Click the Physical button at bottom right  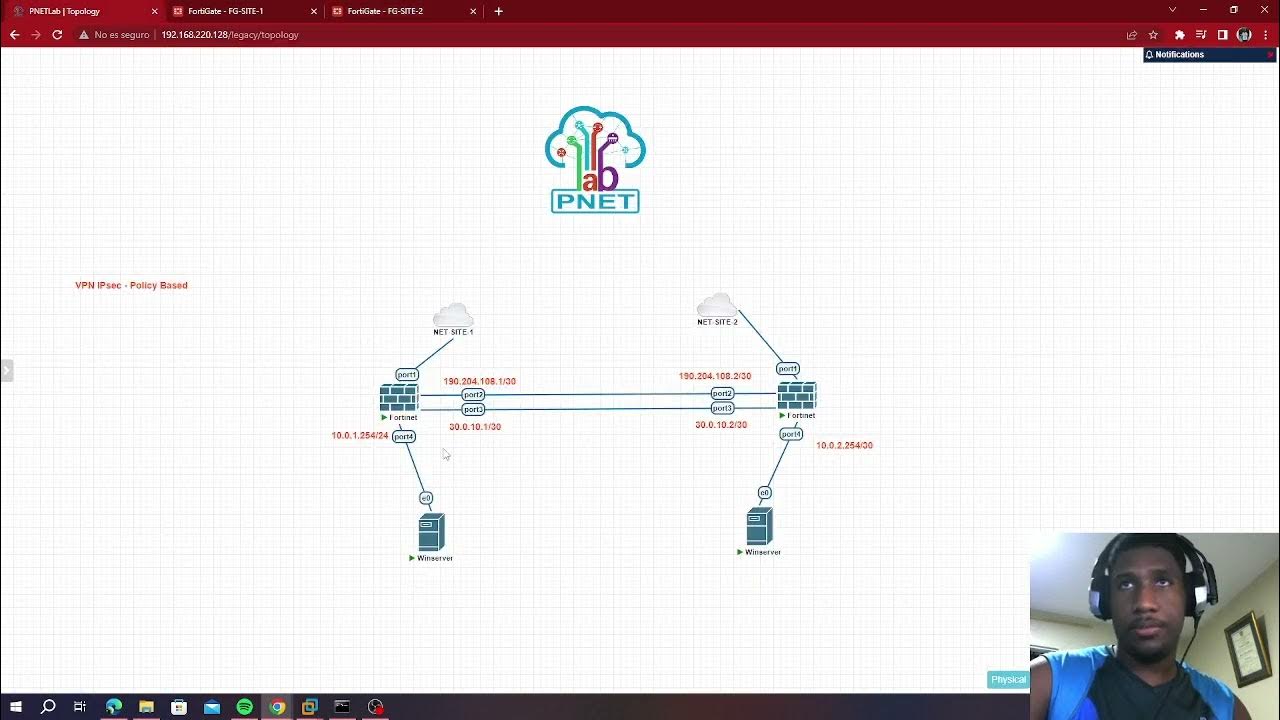click(1008, 679)
